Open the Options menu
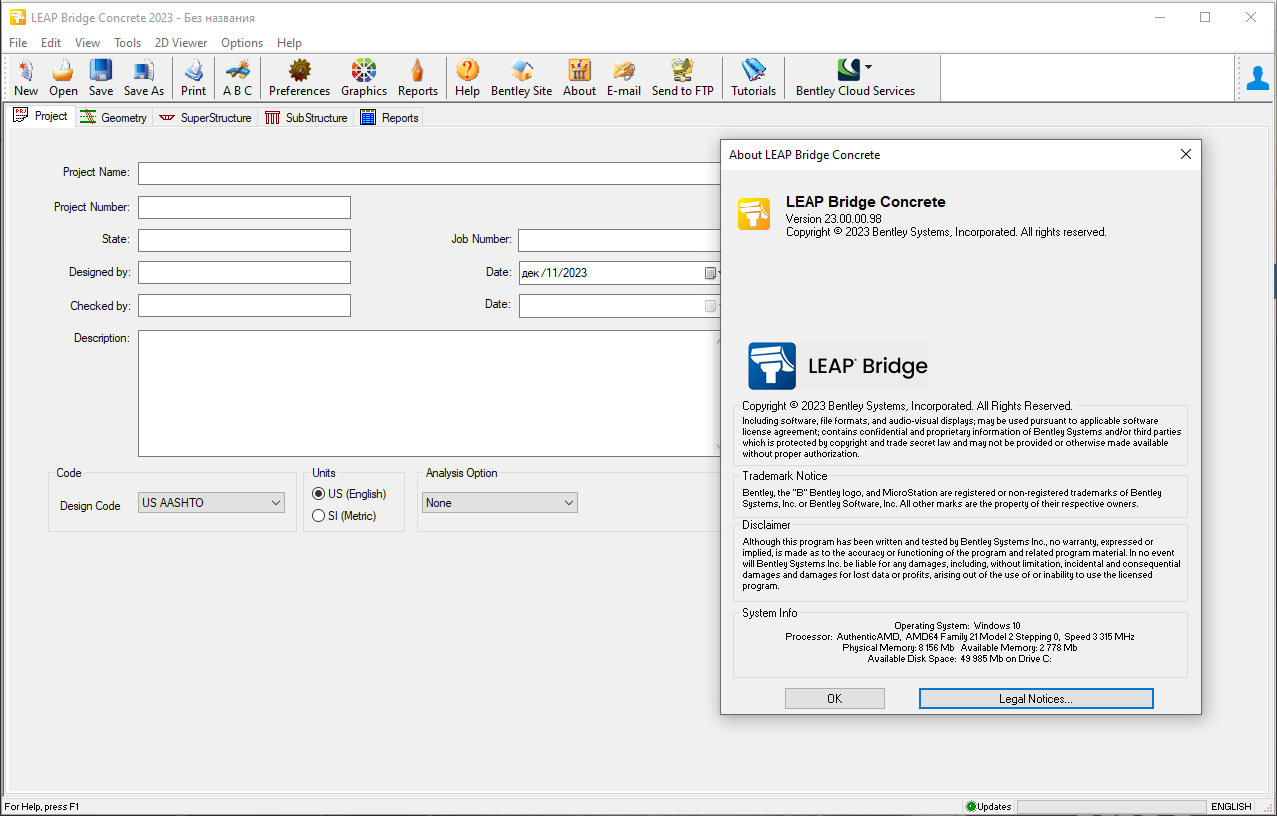Screen dimensions: 1277x816 [x=242, y=43]
